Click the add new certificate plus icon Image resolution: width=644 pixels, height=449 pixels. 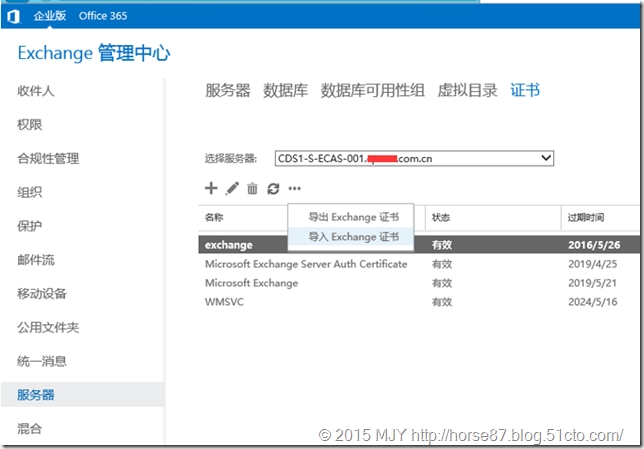pos(211,188)
